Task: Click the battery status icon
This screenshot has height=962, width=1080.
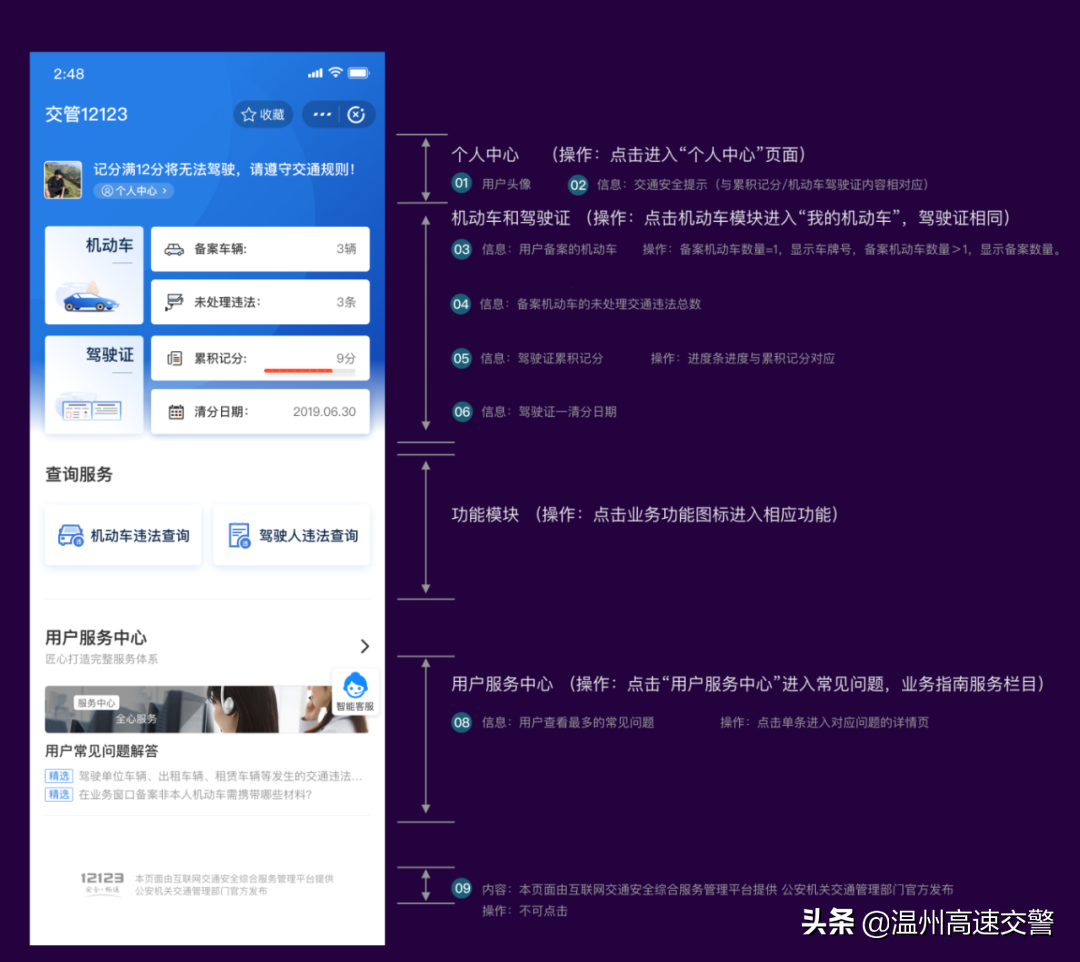Action: point(359,73)
